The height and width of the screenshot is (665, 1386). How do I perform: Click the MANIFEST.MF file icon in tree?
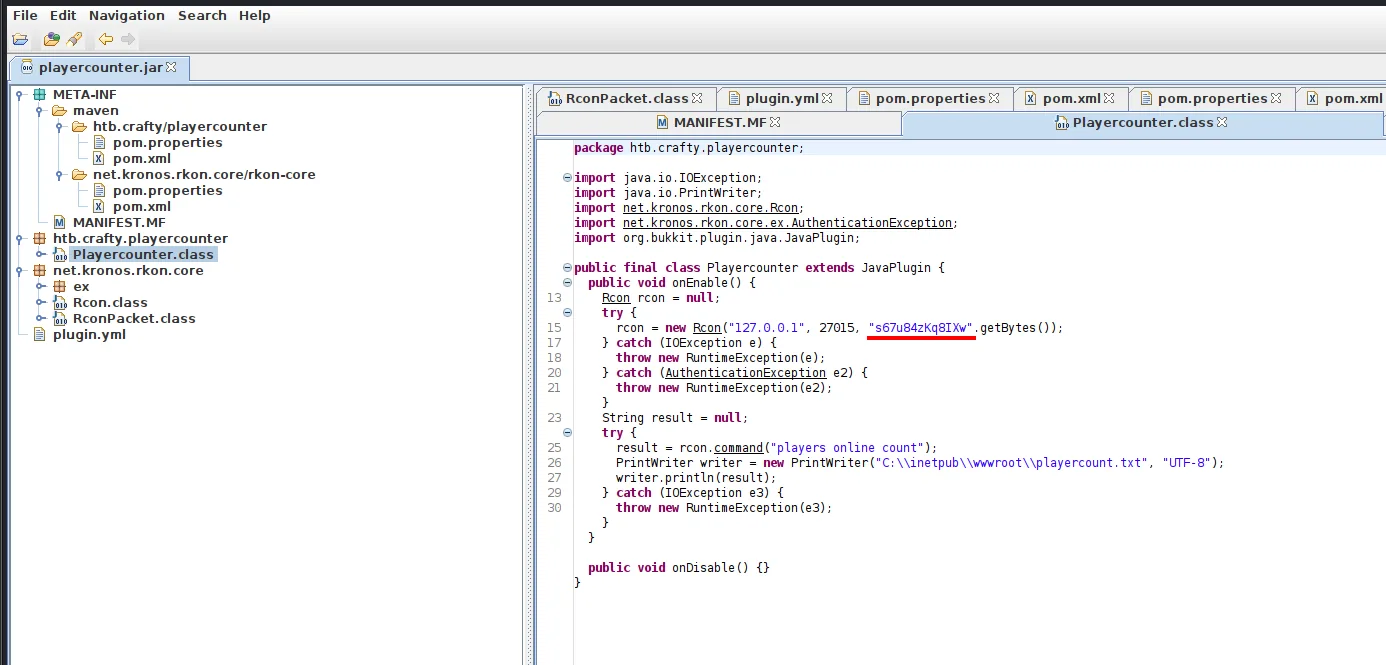tap(59, 222)
